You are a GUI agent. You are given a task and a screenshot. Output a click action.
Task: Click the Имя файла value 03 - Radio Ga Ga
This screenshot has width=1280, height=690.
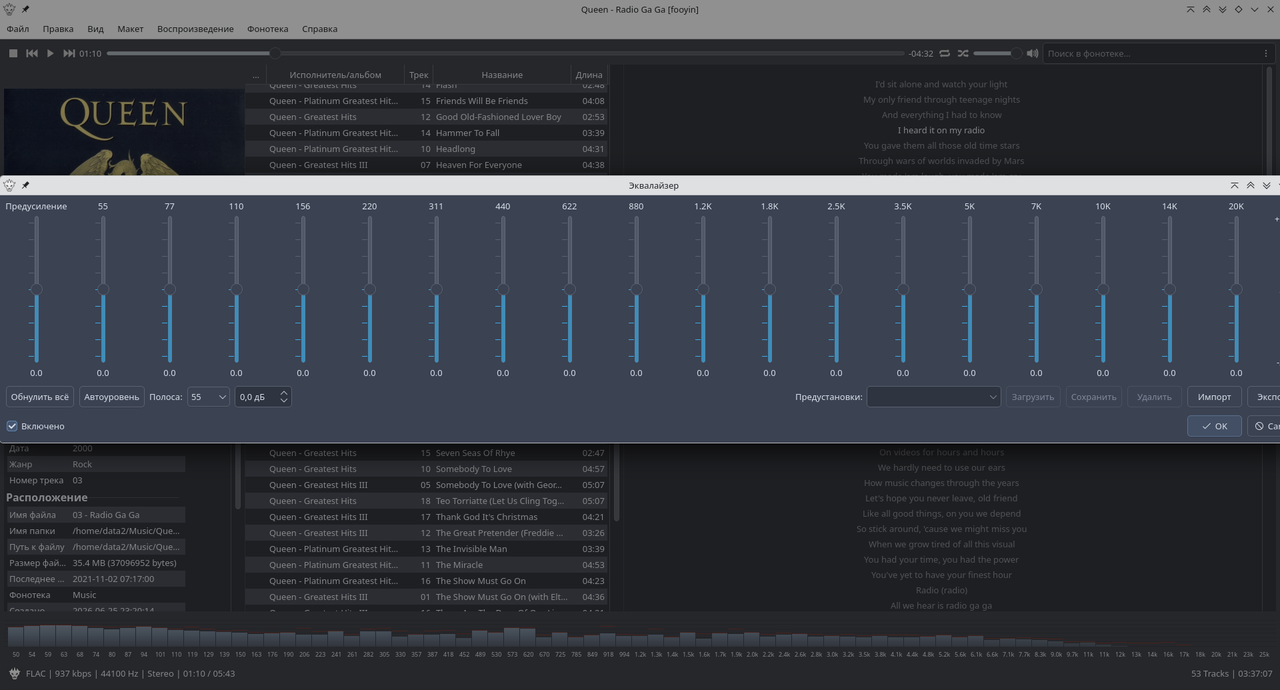point(106,515)
